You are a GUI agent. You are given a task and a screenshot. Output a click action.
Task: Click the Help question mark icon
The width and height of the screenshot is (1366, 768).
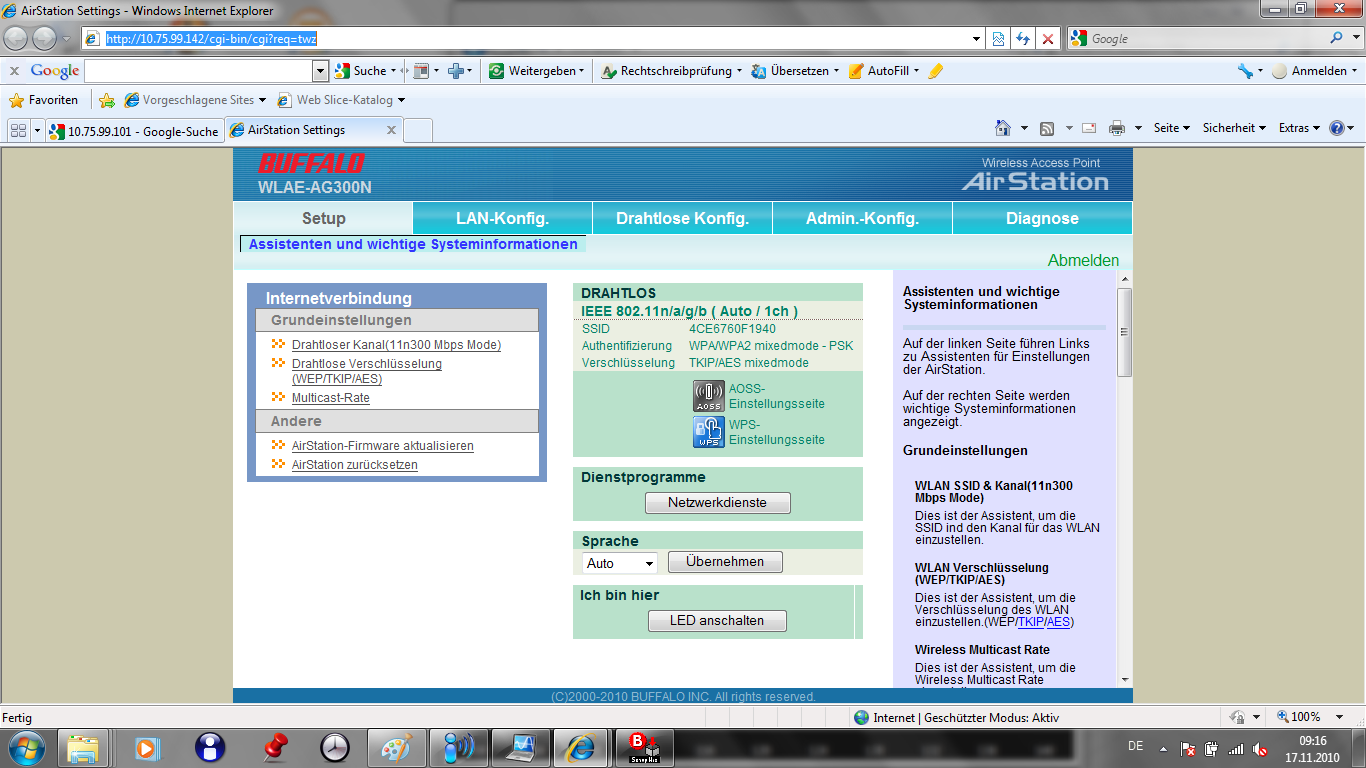1336,128
